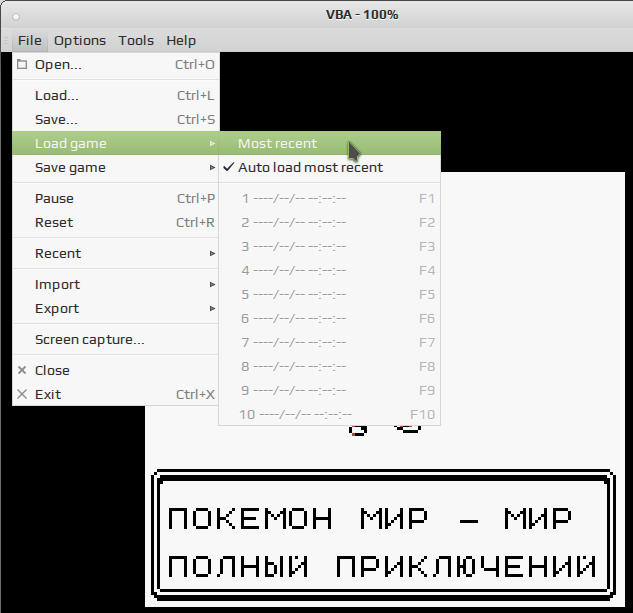This screenshot has height=613, width=633.
Task: Select load slot 9 (F9)
Action: 329,390
